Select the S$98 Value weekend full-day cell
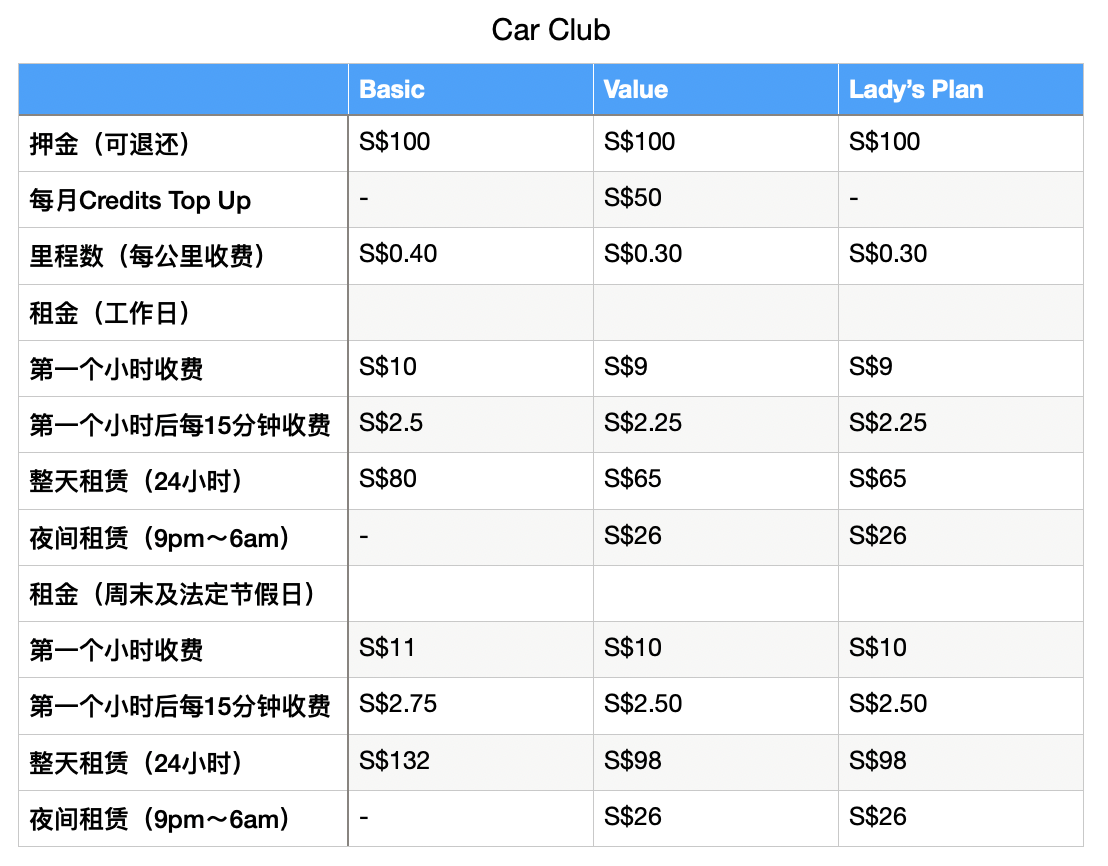 click(x=633, y=760)
